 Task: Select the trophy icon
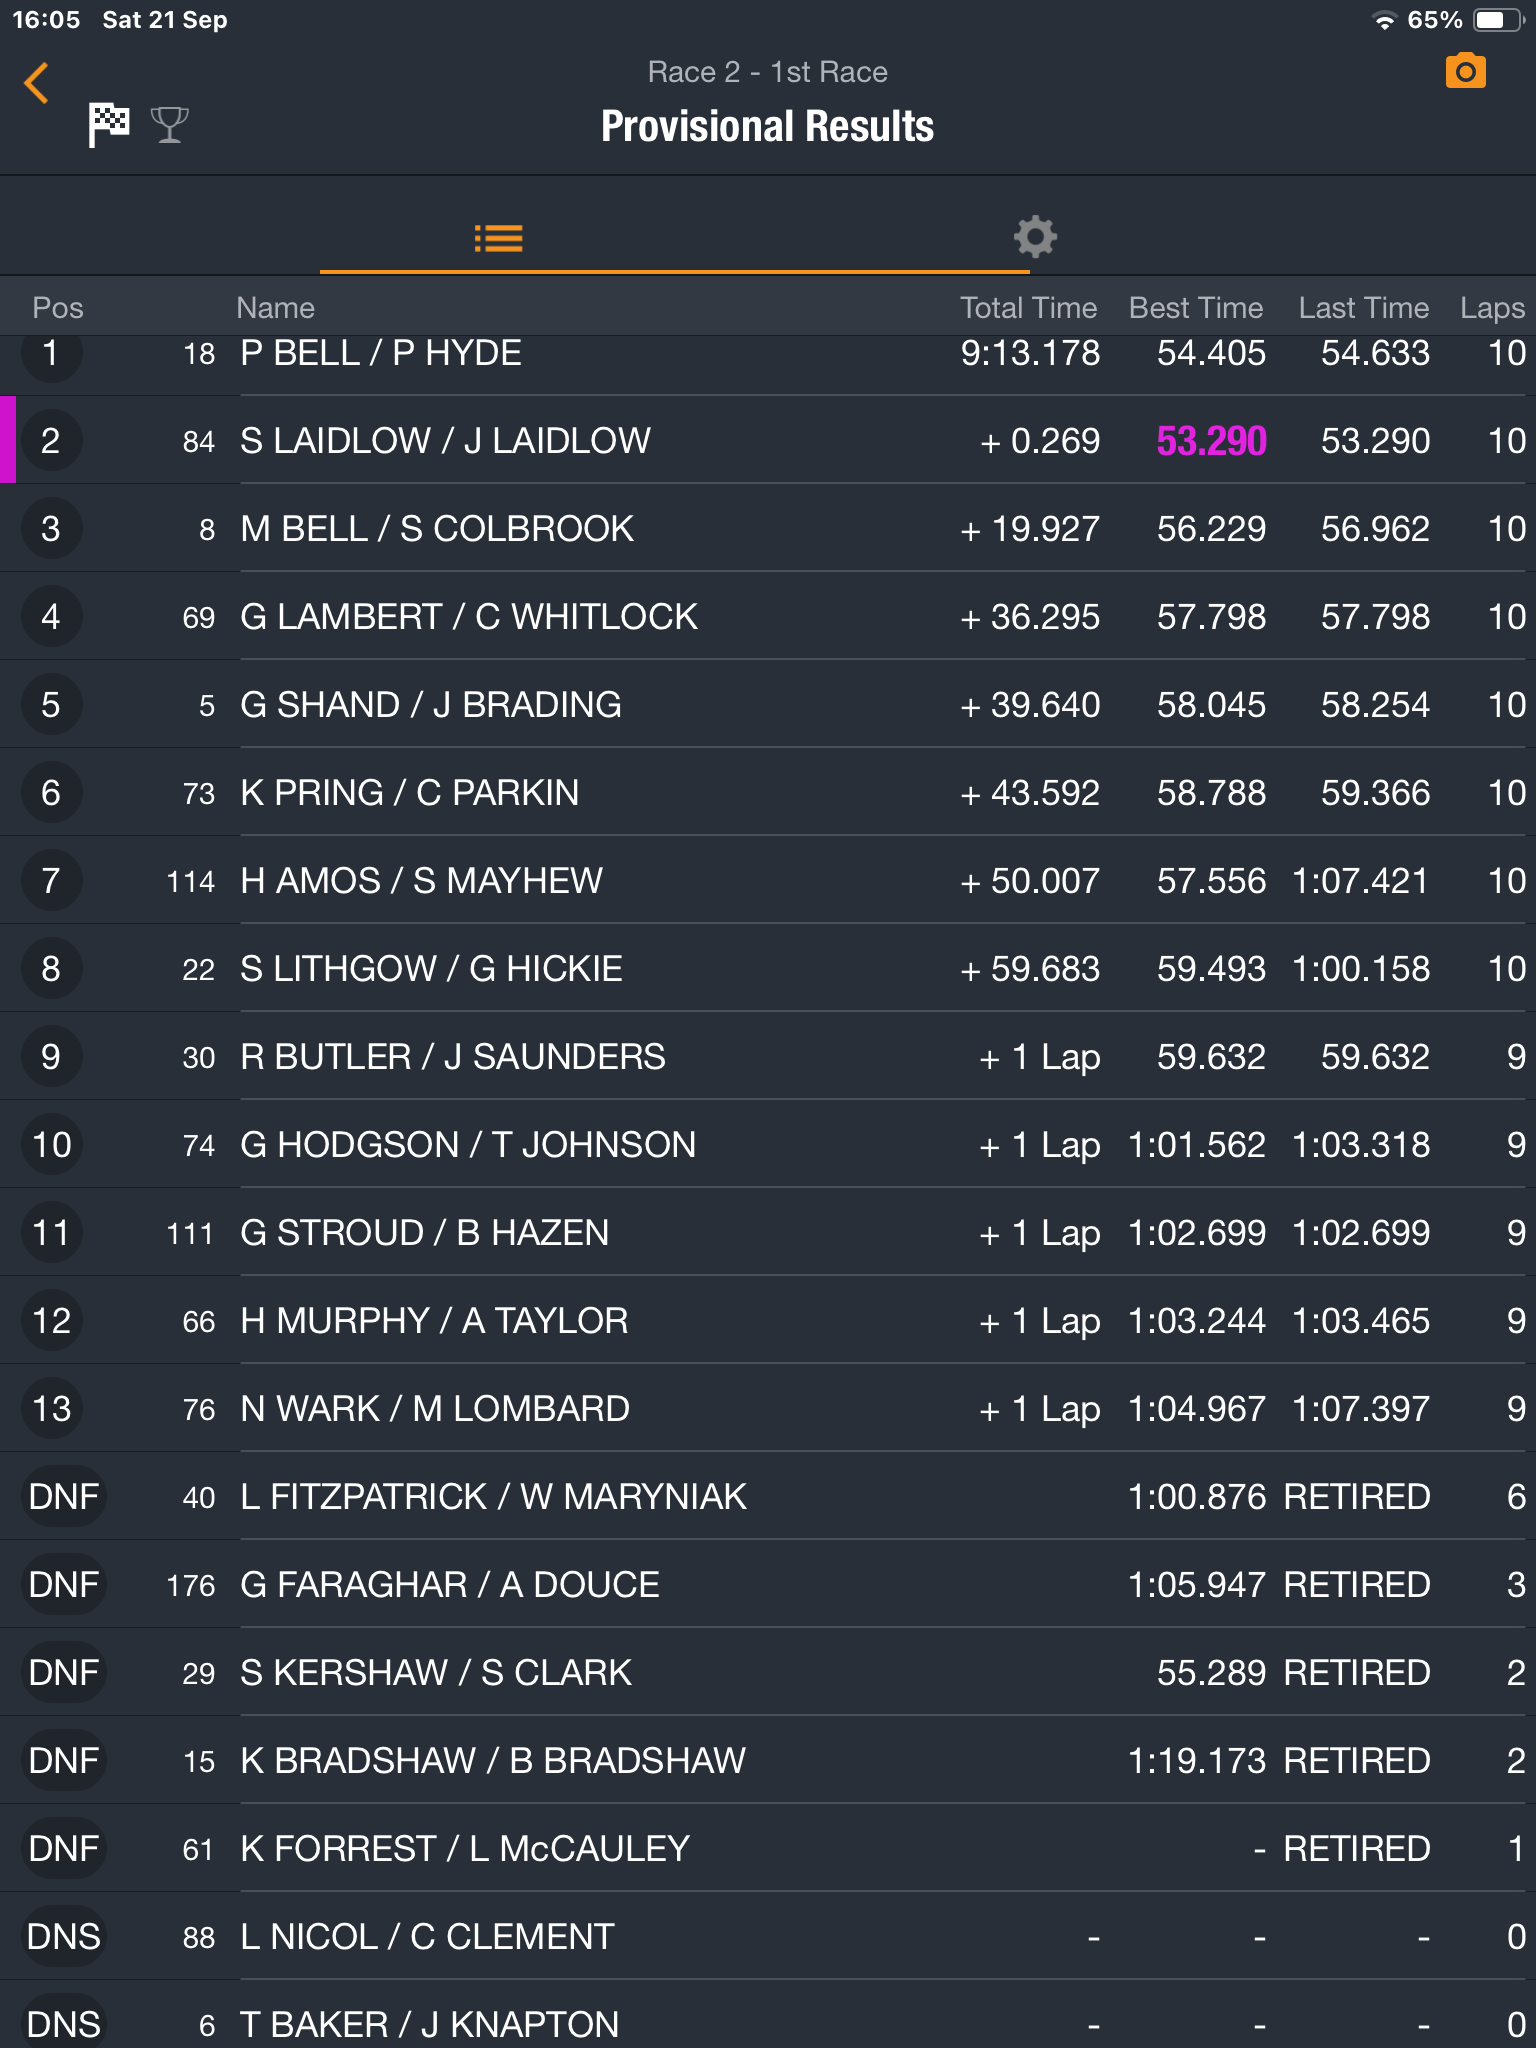point(169,125)
